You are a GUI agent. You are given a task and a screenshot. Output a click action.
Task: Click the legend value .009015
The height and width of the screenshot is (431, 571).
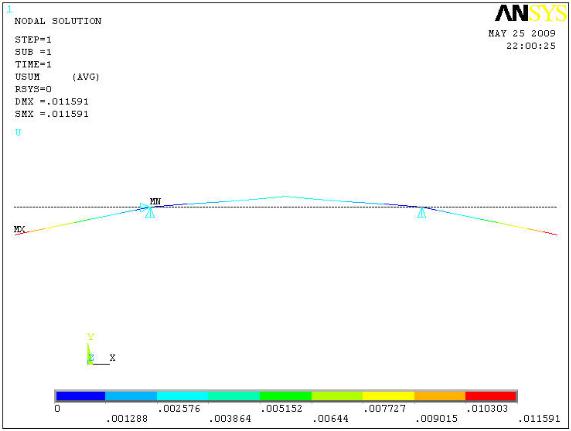436,419
